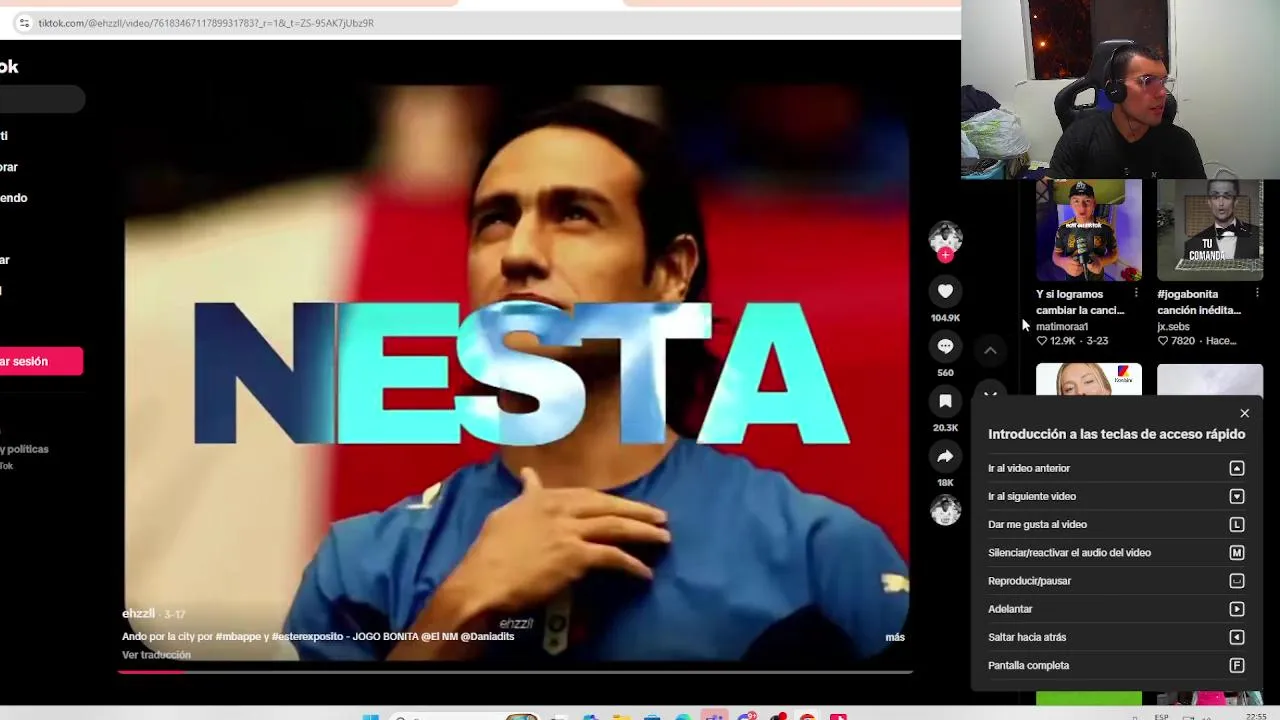
Task: Open the sound disc below share count
Action: 945,511
